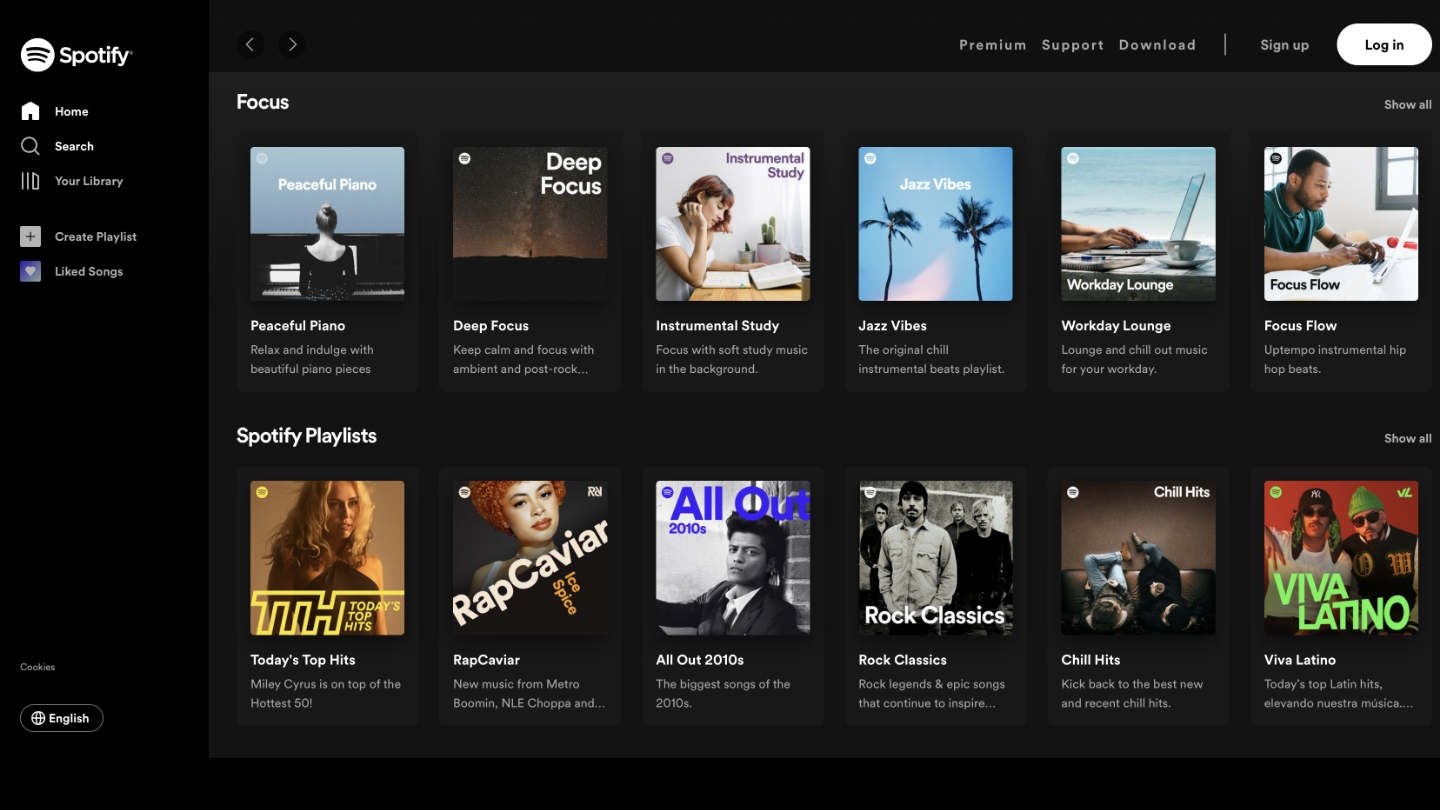Select the Home icon
Screen dimensions: 1440x810
(x=30, y=111)
